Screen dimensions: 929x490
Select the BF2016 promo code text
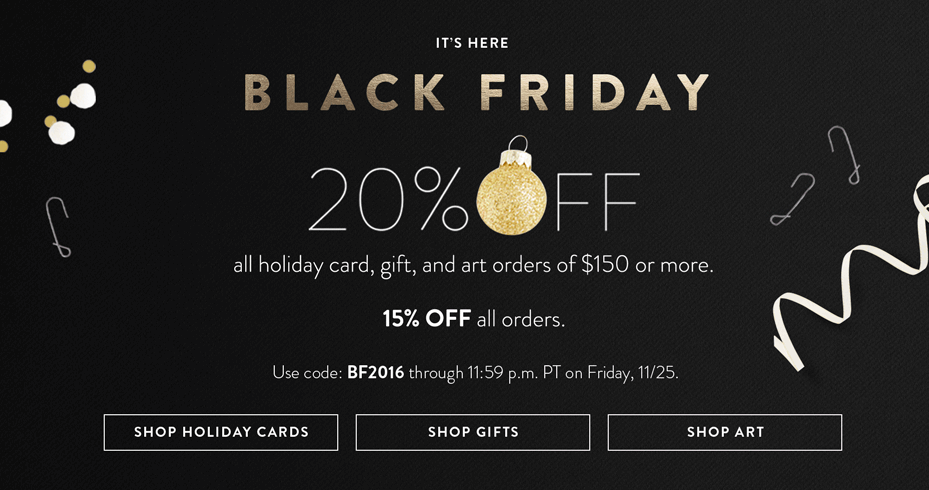[x=376, y=373]
